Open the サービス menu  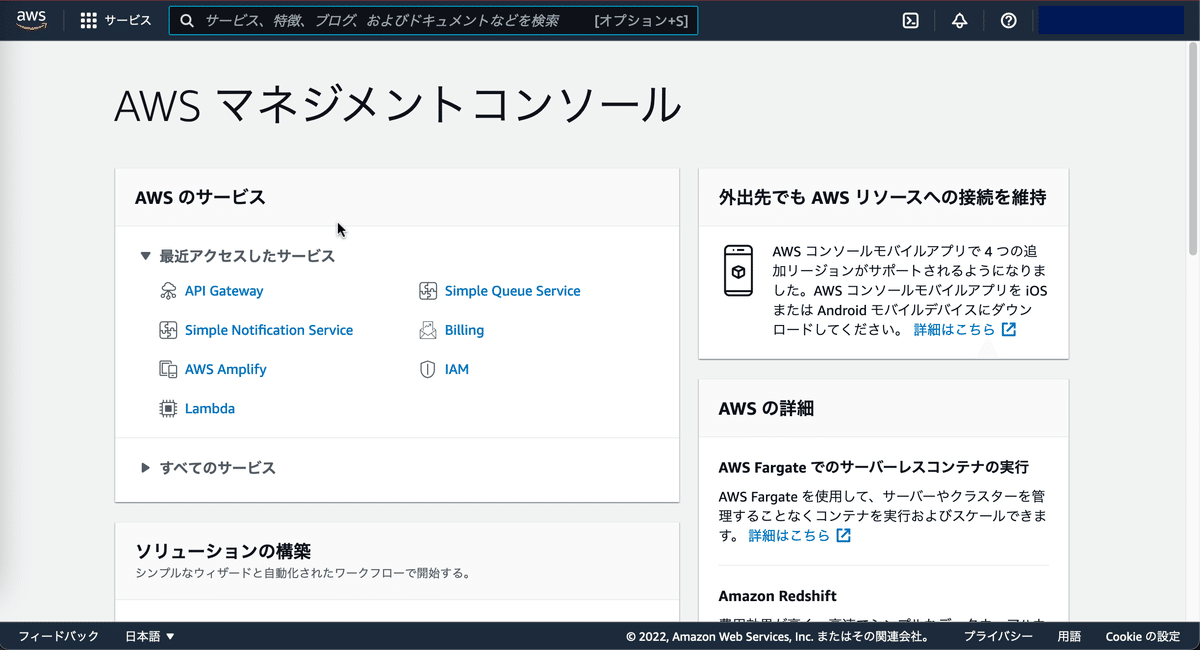(x=116, y=20)
